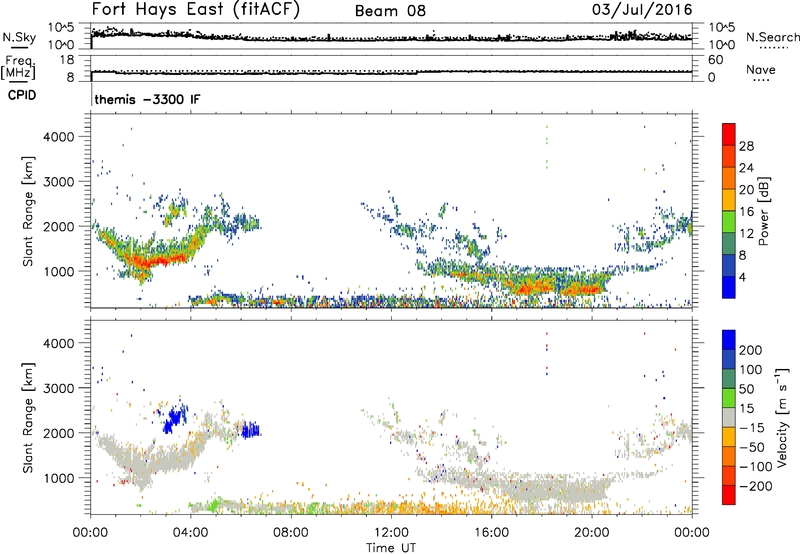Click the '00:00' tick at left of time axis
The width and height of the screenshot is (800, 554).
[90, 533]
